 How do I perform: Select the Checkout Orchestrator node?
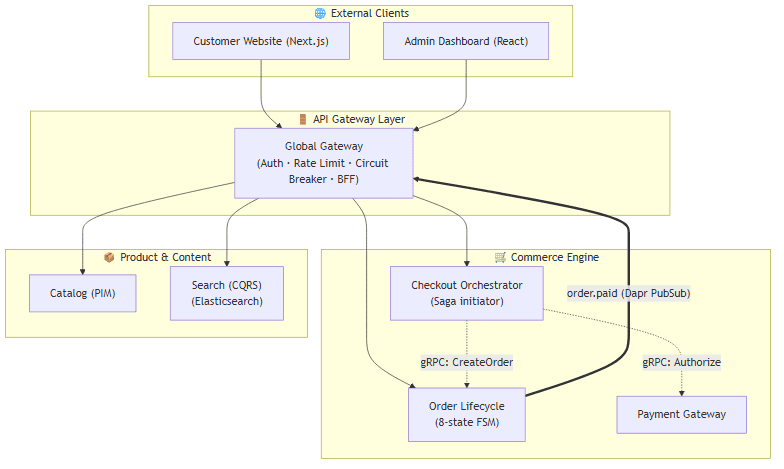pos(467,293)
